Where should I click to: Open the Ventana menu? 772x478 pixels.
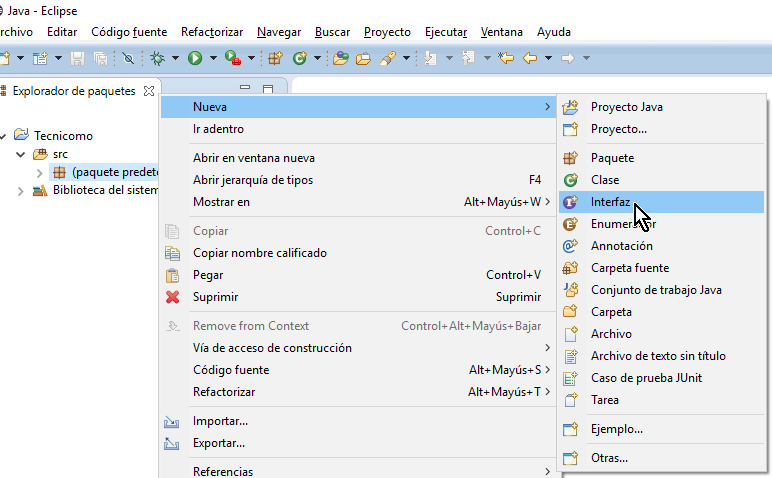501,32
